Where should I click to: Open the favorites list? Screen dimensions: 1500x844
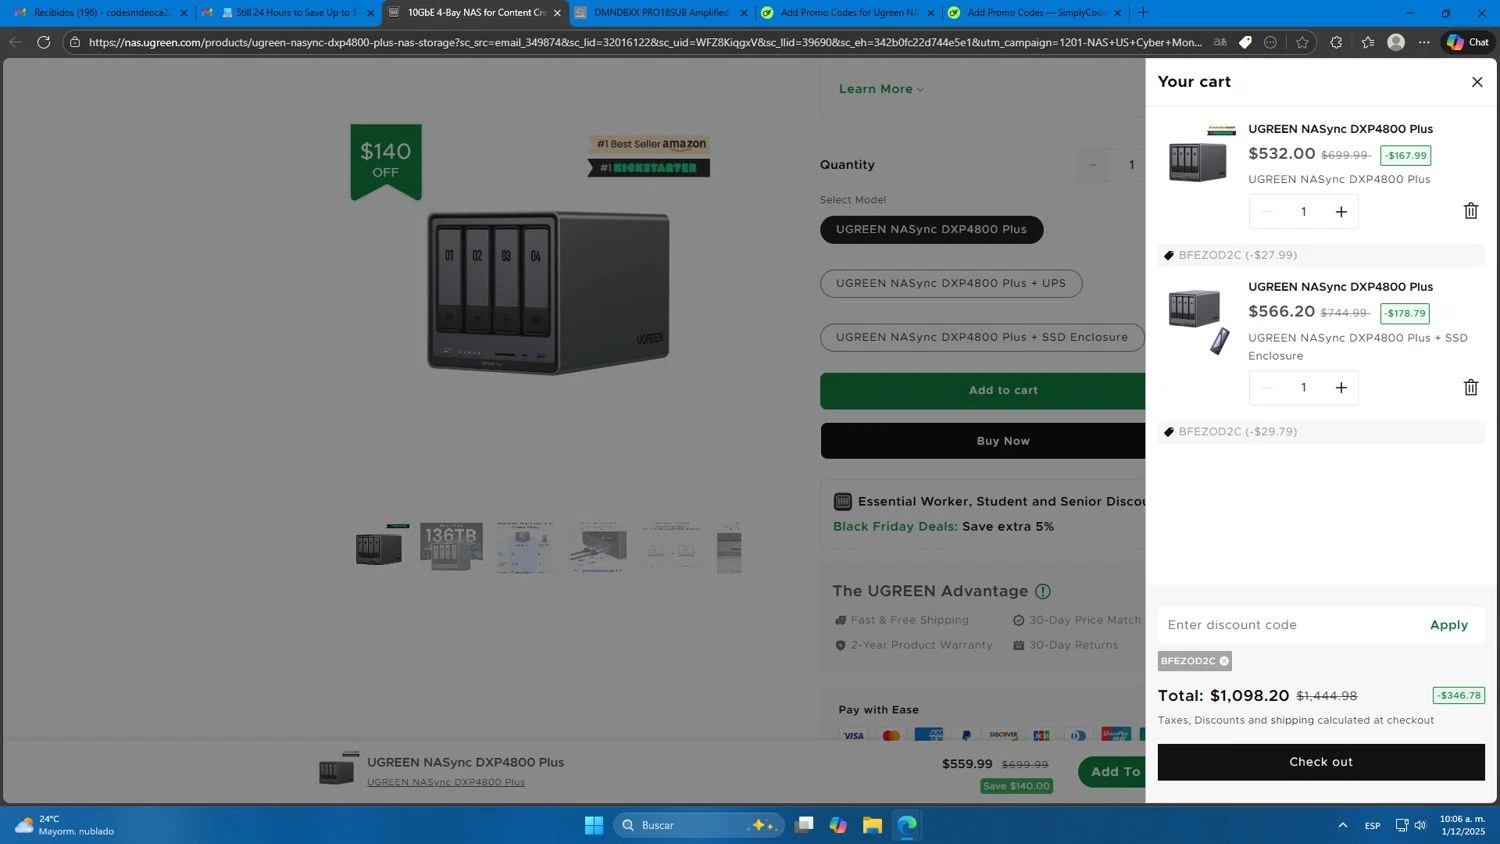tap(1367, 42)
